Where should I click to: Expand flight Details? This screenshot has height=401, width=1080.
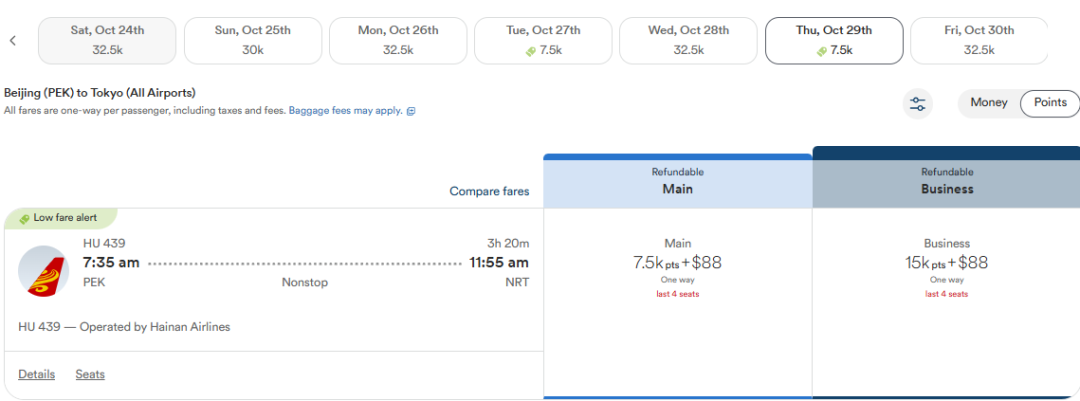click(37, 374)
